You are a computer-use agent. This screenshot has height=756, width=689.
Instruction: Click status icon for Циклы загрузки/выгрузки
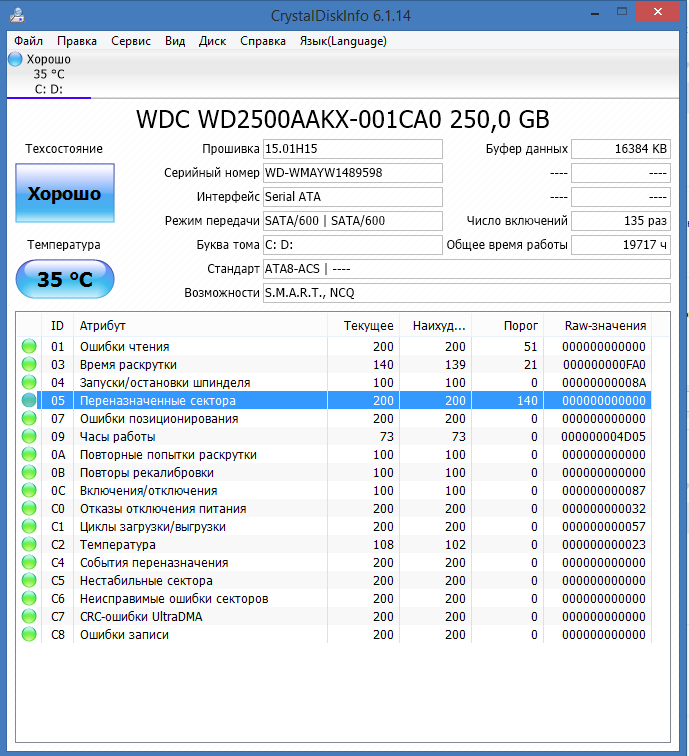pos(29,526)
